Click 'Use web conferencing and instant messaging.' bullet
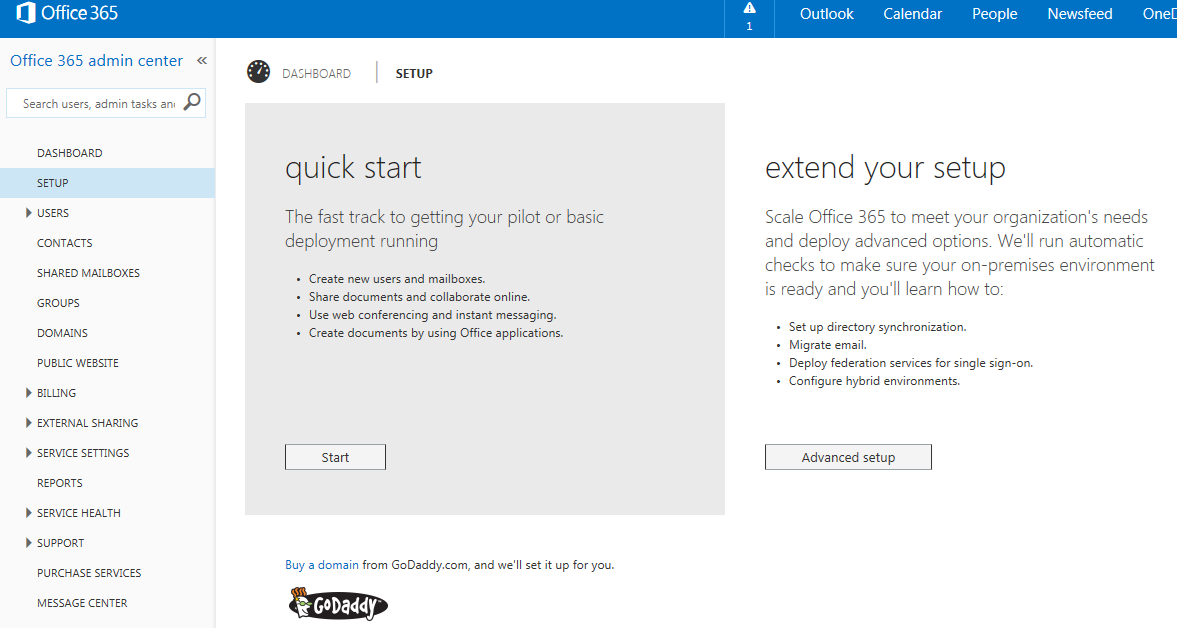The image size is (1177, 628). 432,315
